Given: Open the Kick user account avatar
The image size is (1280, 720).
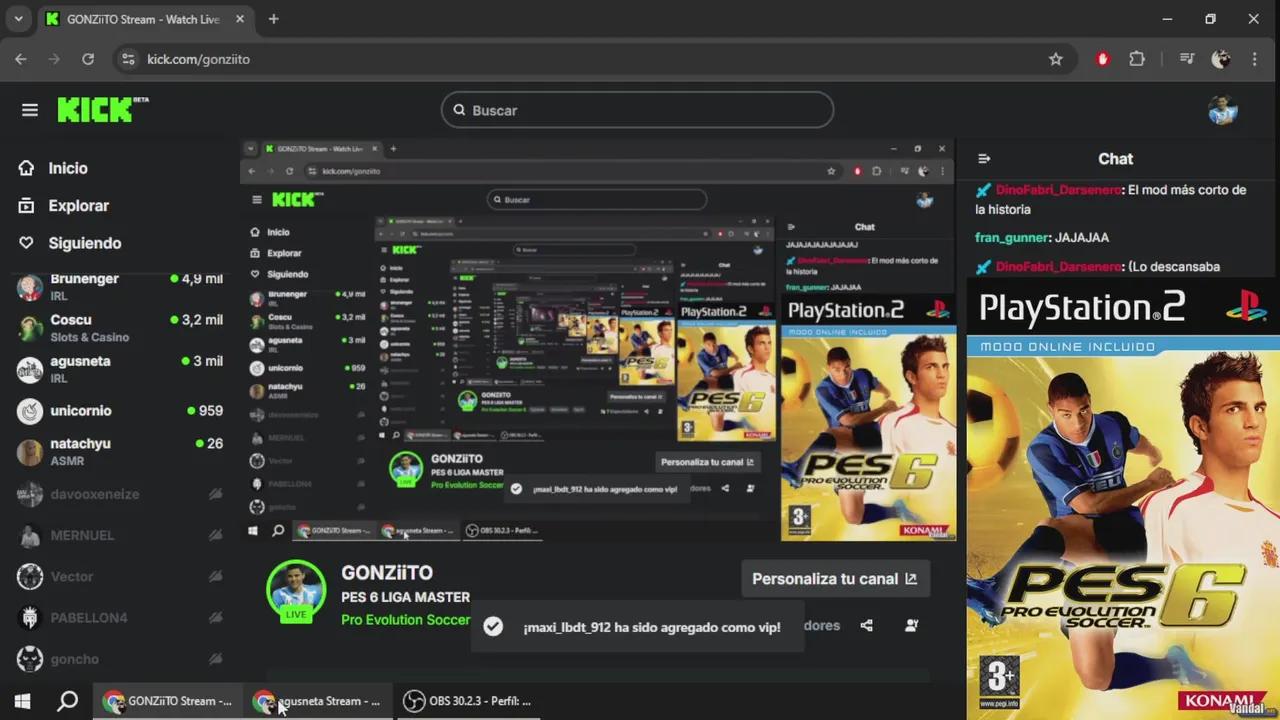Looking at the screenshot, I should click(x=1223, y=110).
